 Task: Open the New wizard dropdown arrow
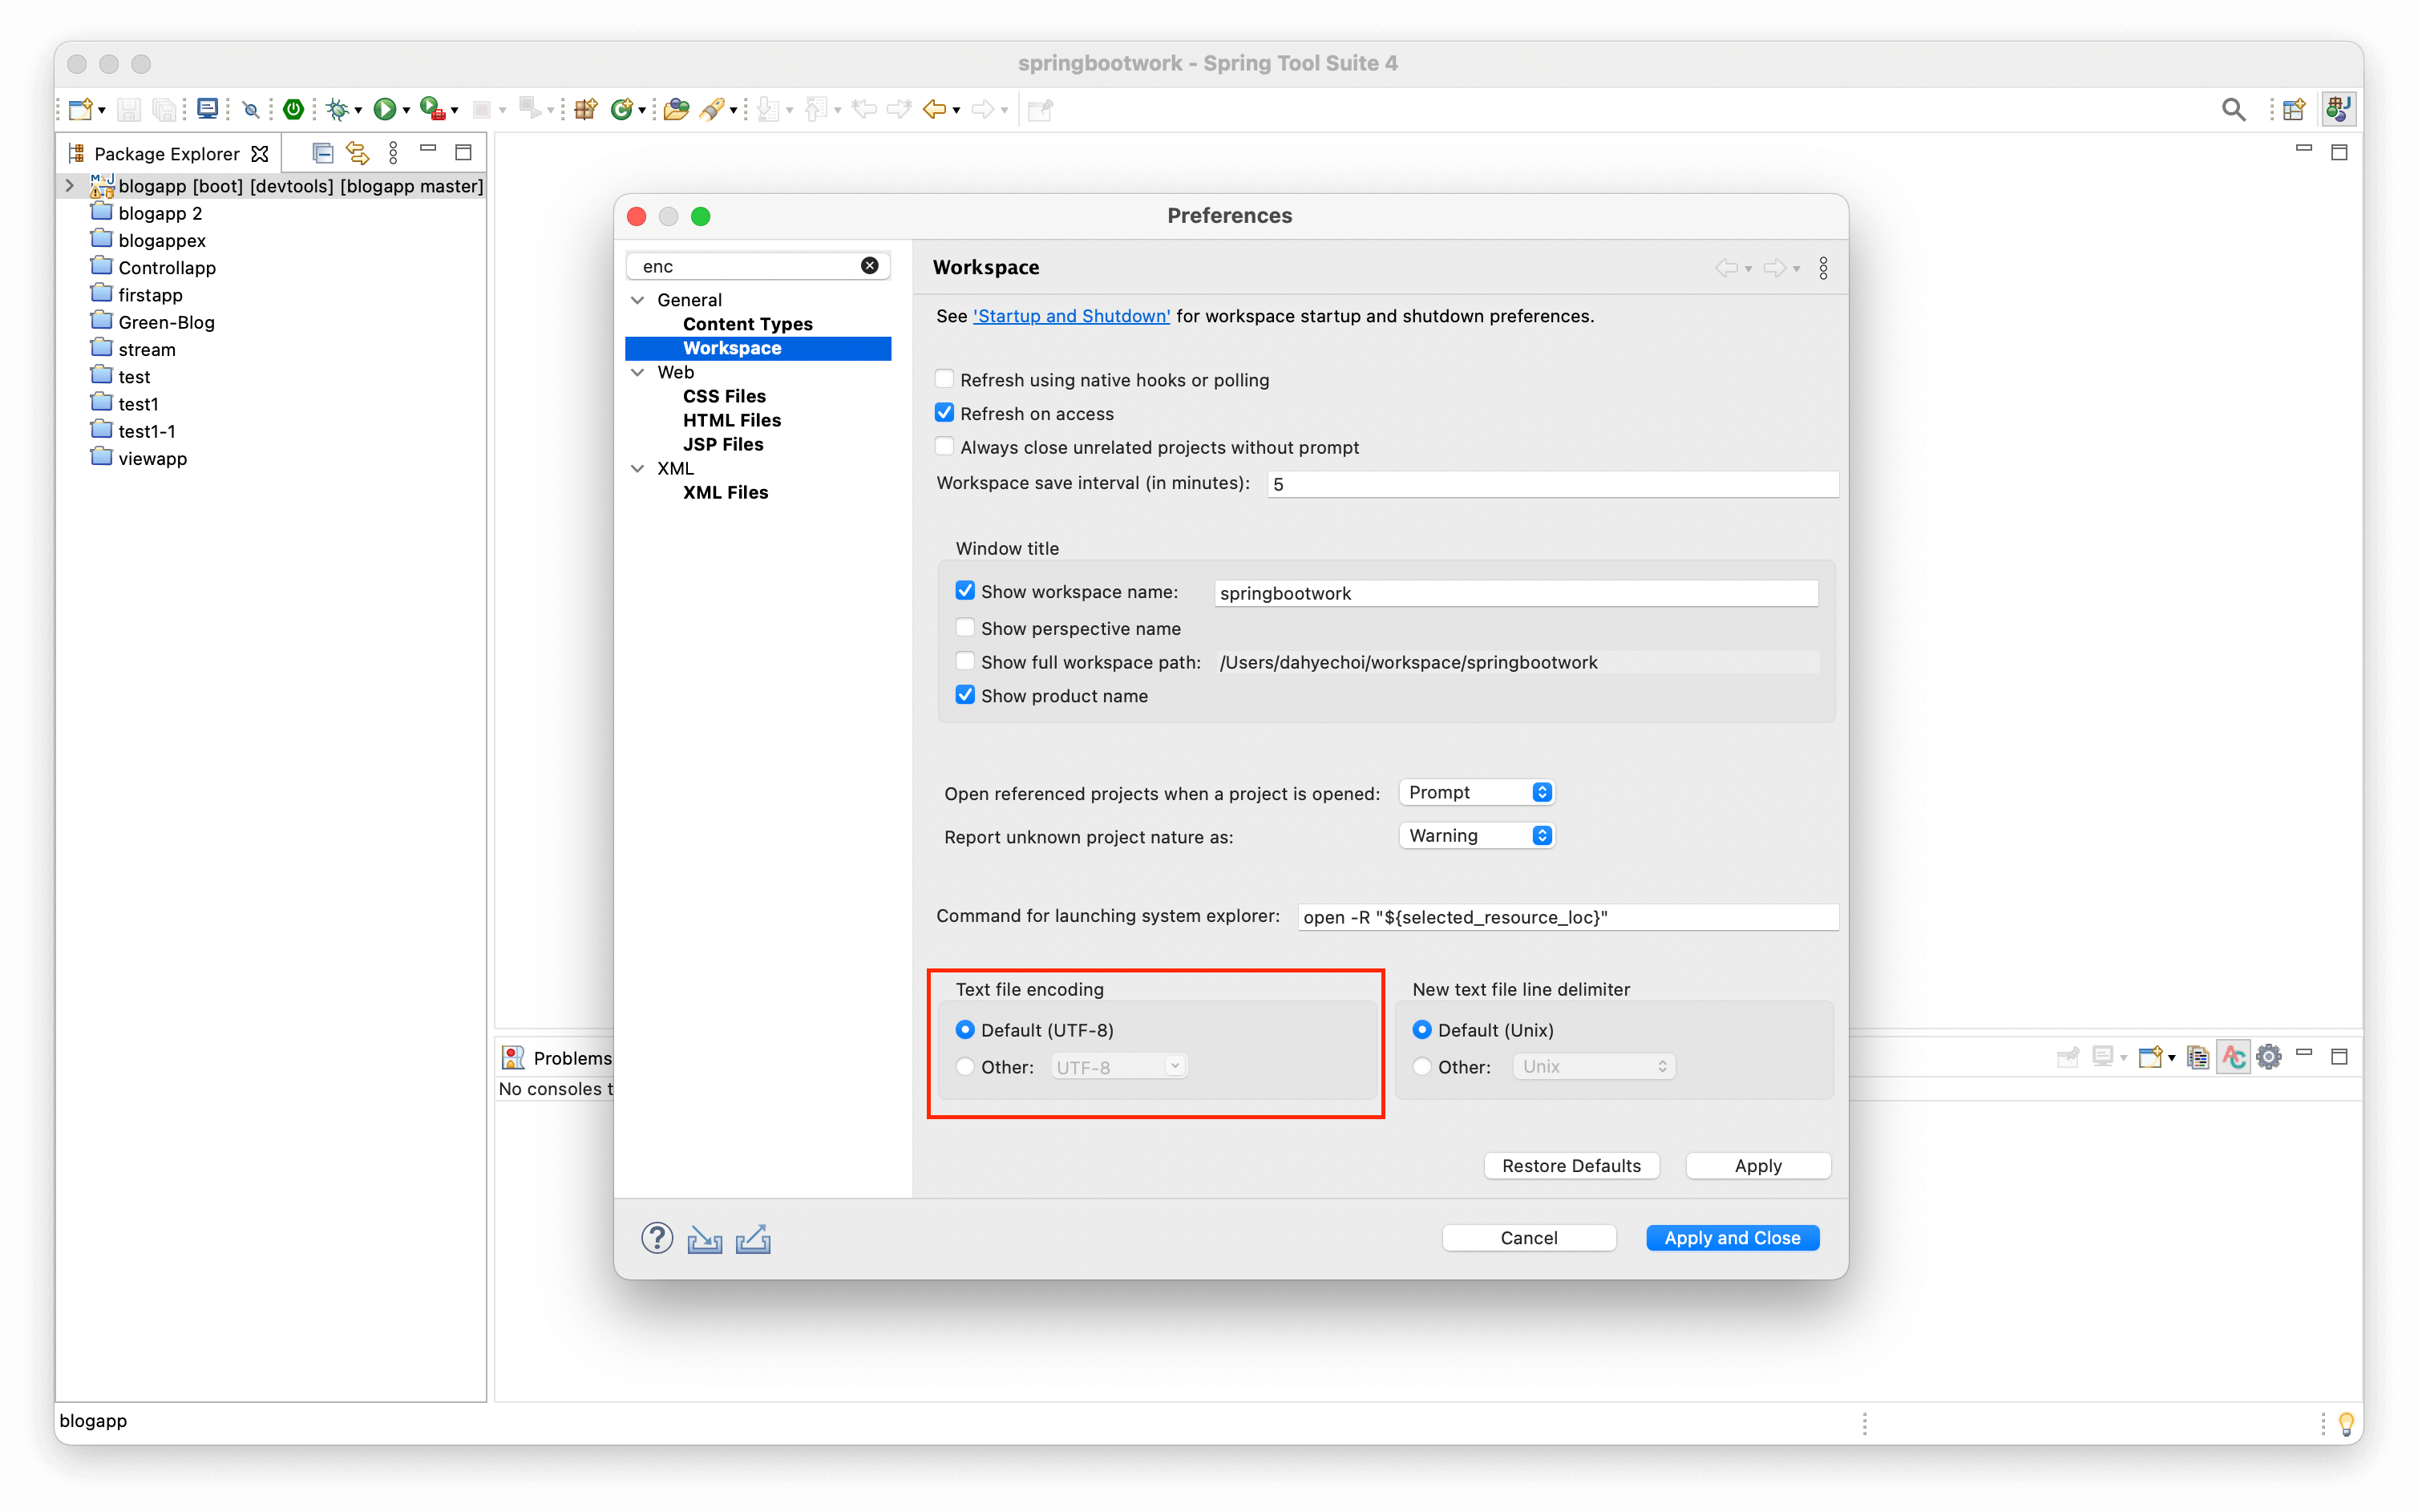101,110
